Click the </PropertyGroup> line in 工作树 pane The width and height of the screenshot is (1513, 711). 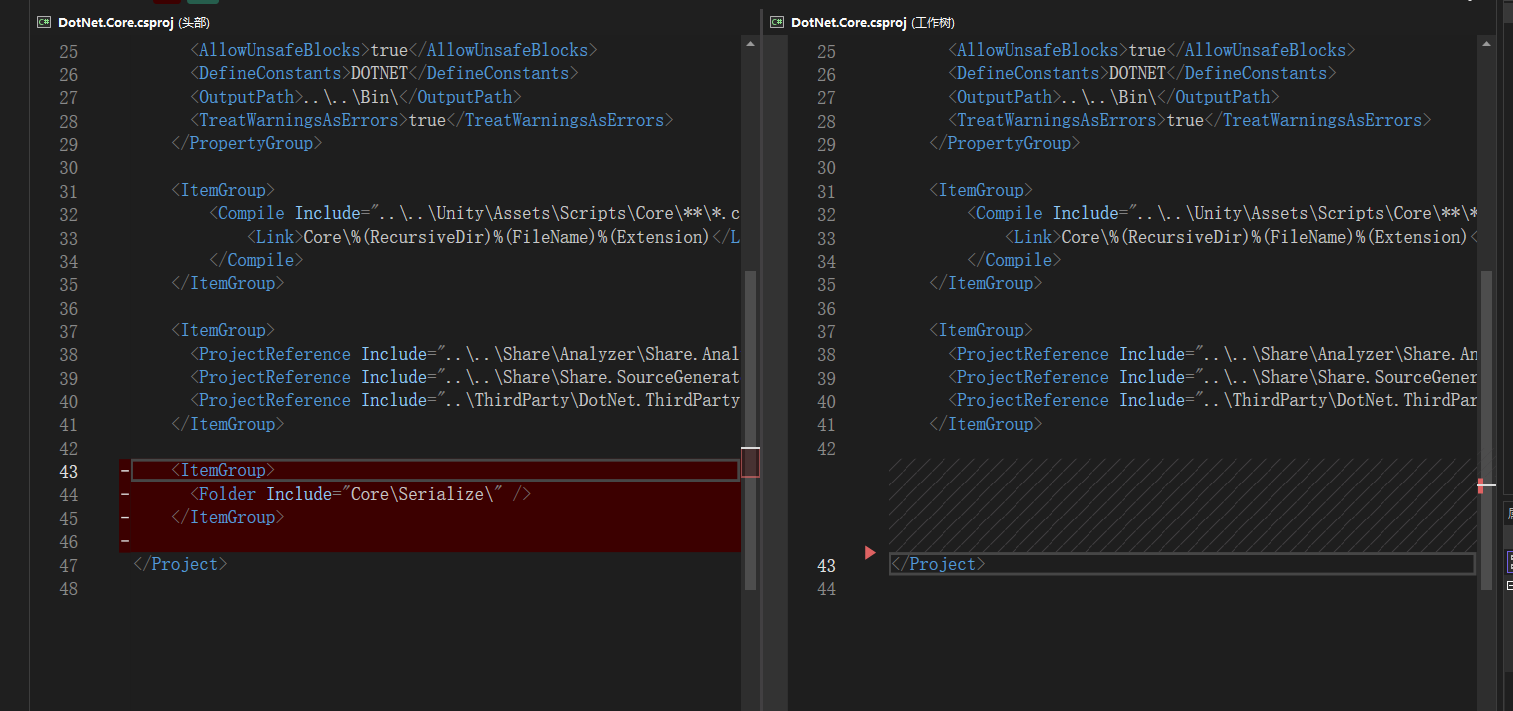pyautogui.click(x=1005, y=143)
